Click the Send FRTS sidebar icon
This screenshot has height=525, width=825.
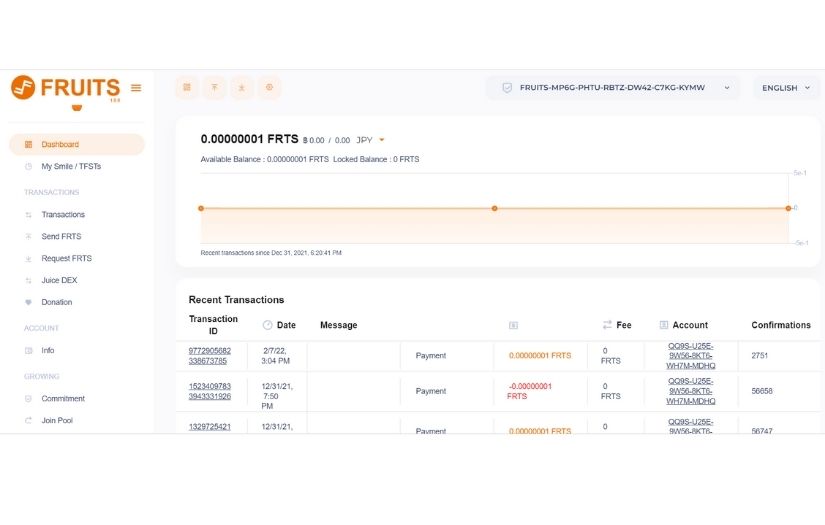click(28, 237)
